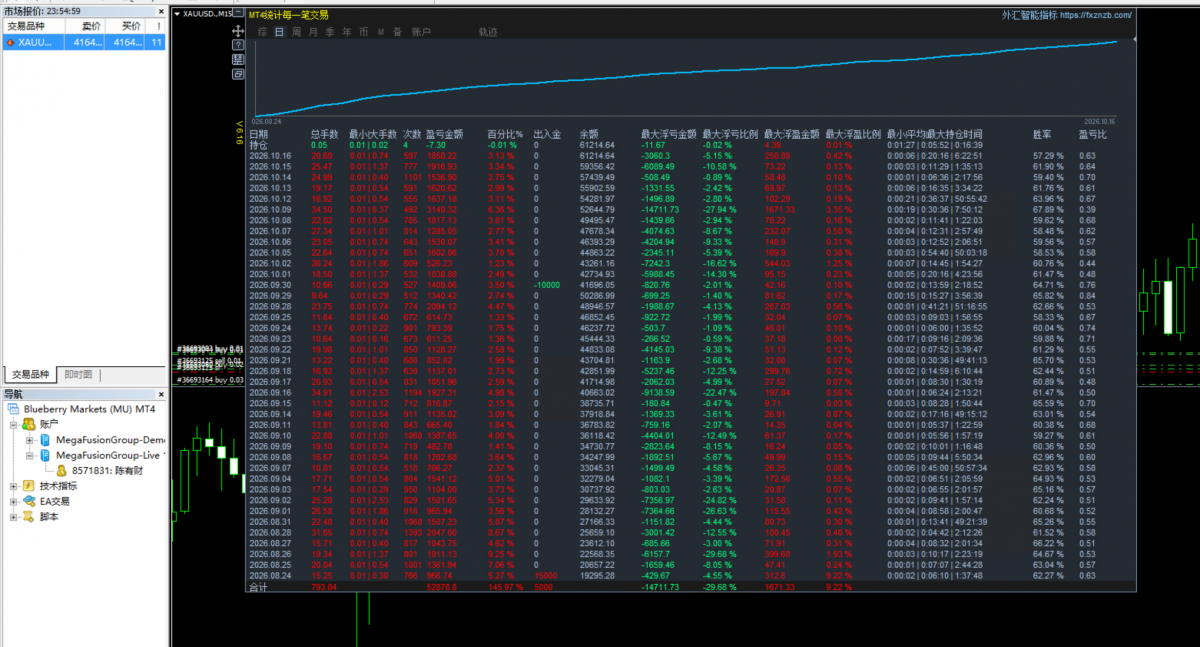
Task: Collapse the 账户 tree node
Action: [13, 424]
